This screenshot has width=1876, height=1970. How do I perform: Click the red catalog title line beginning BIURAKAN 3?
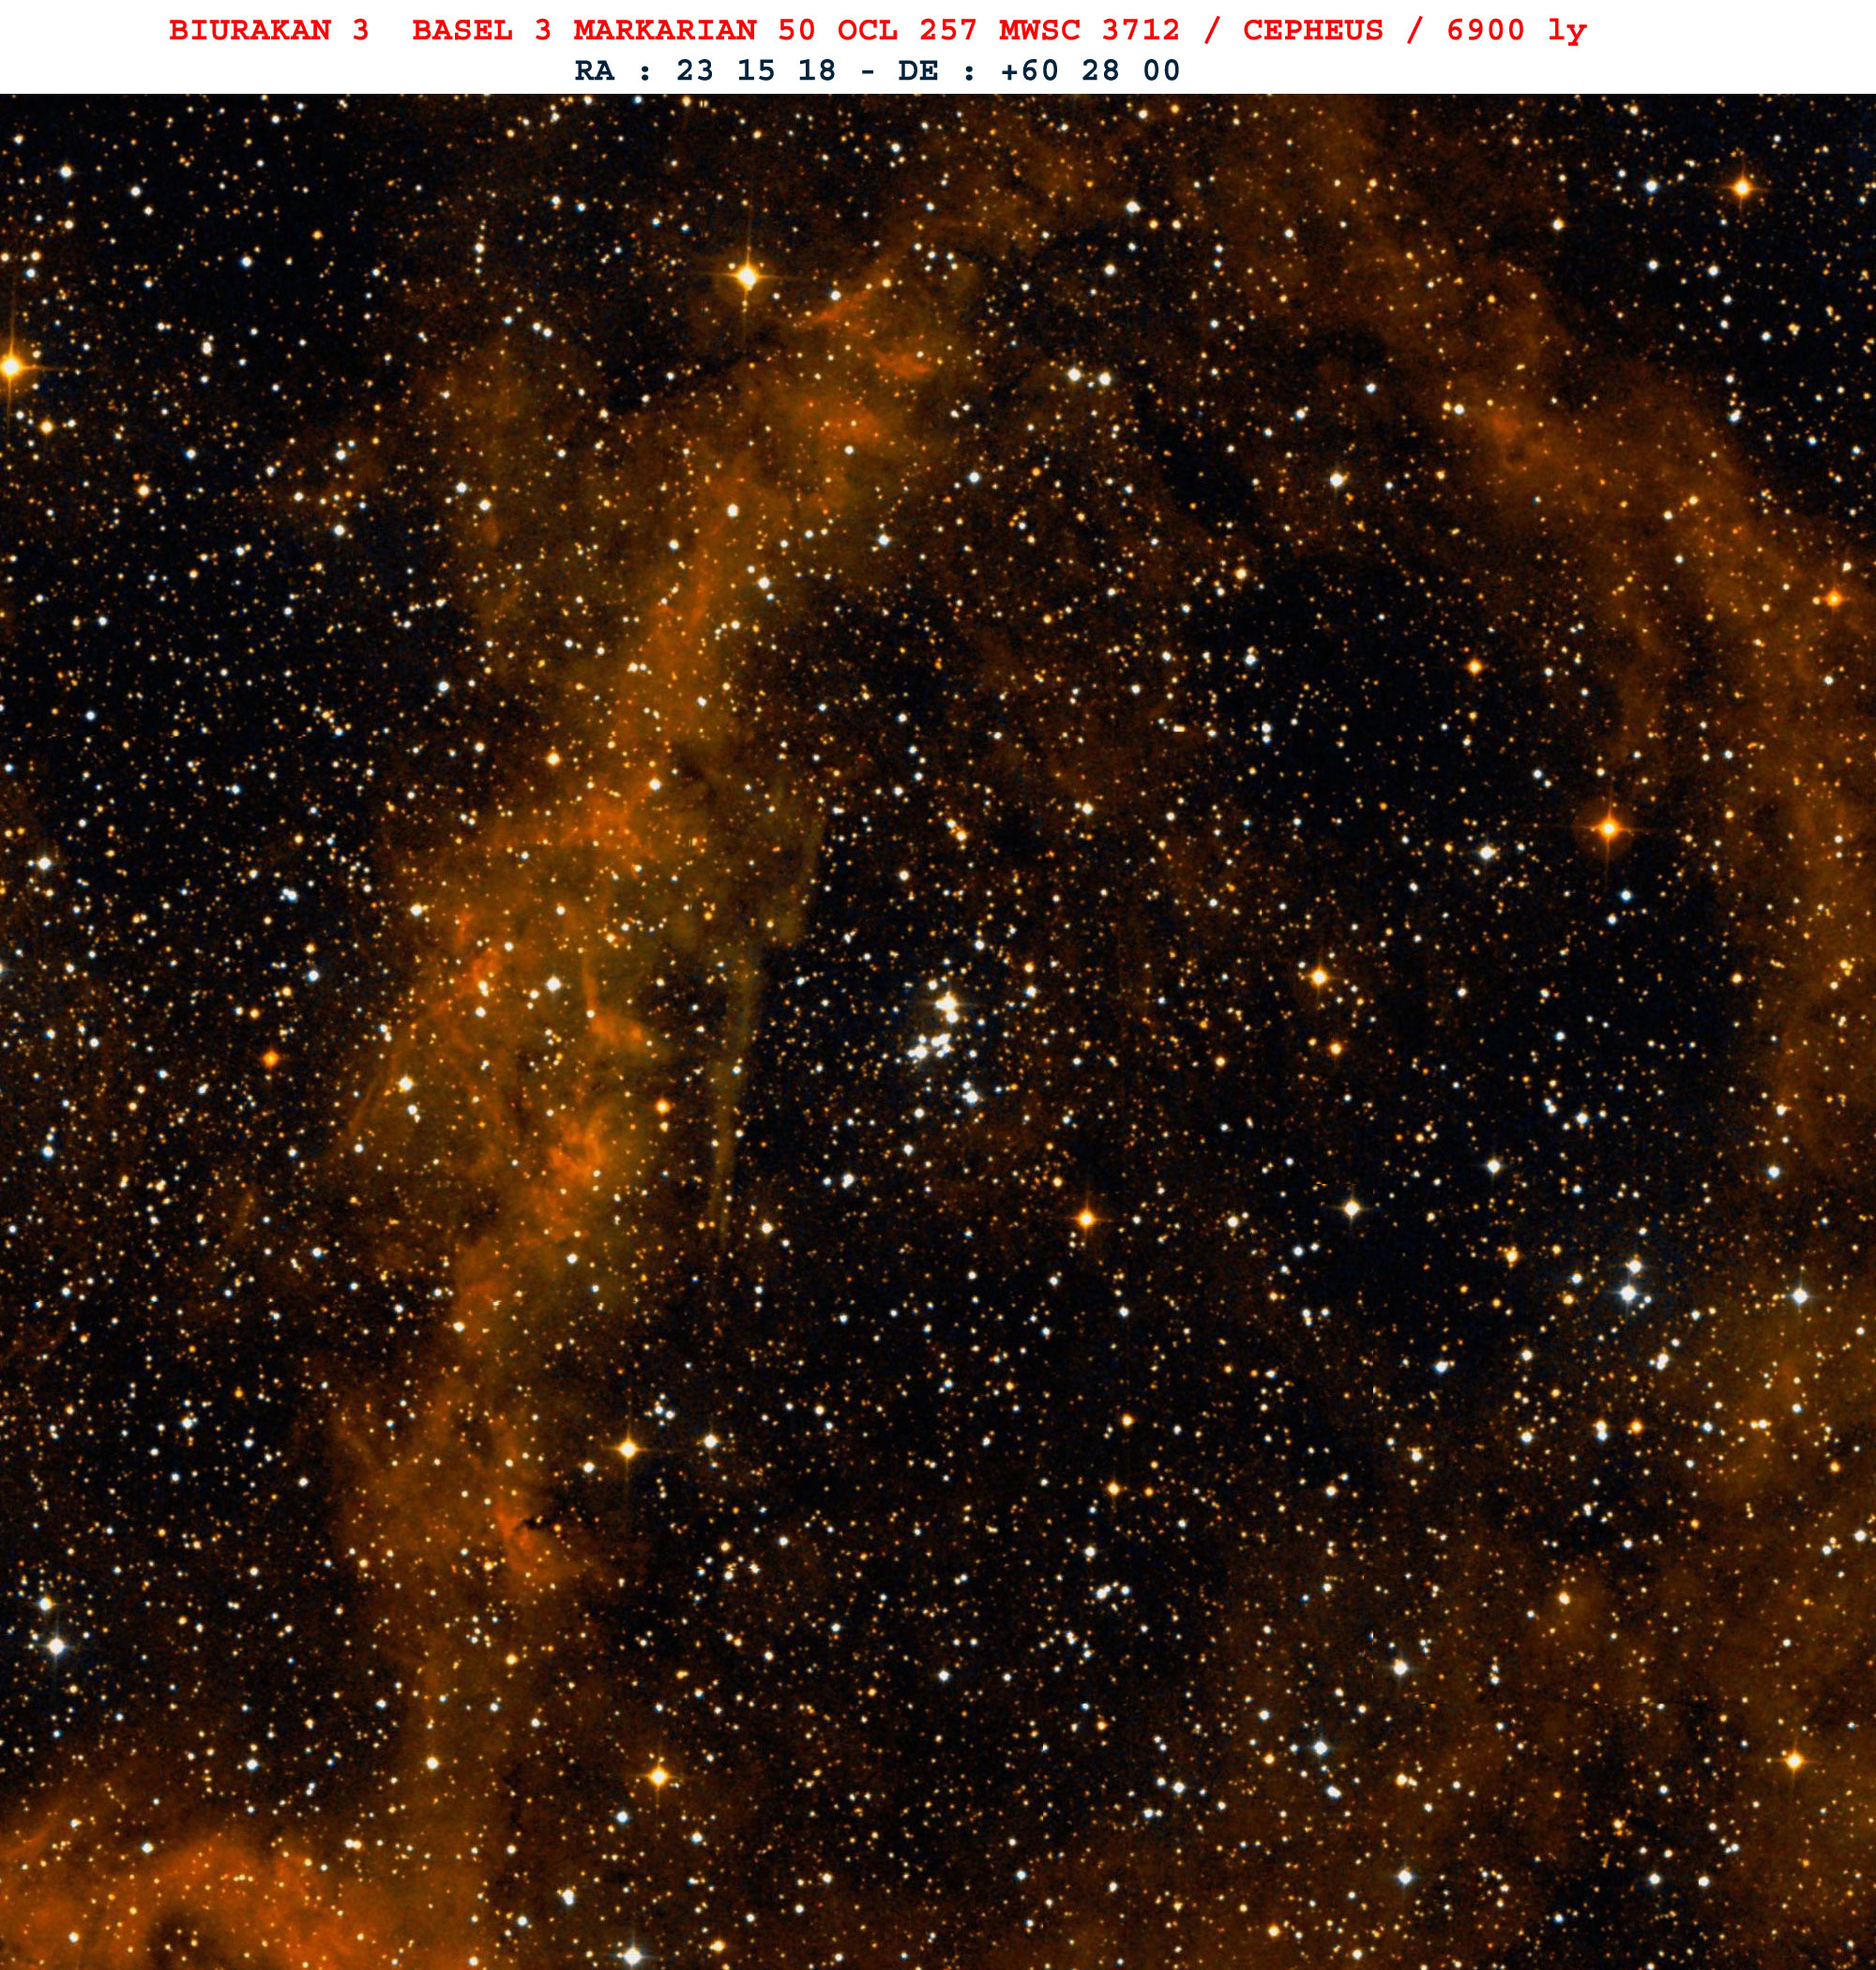point(877,31)
